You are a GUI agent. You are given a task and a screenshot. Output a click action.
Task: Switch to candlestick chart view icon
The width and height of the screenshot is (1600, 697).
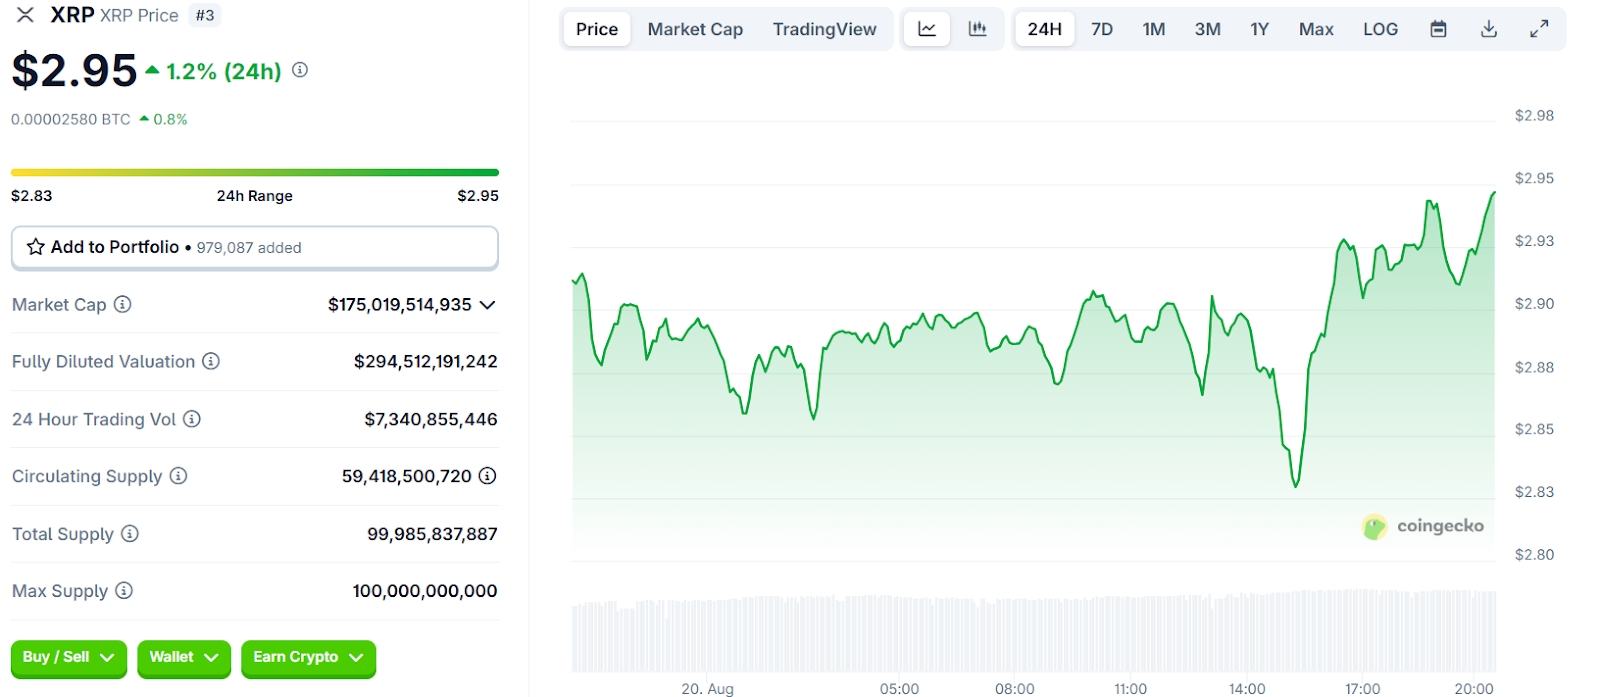pos(977,29)
